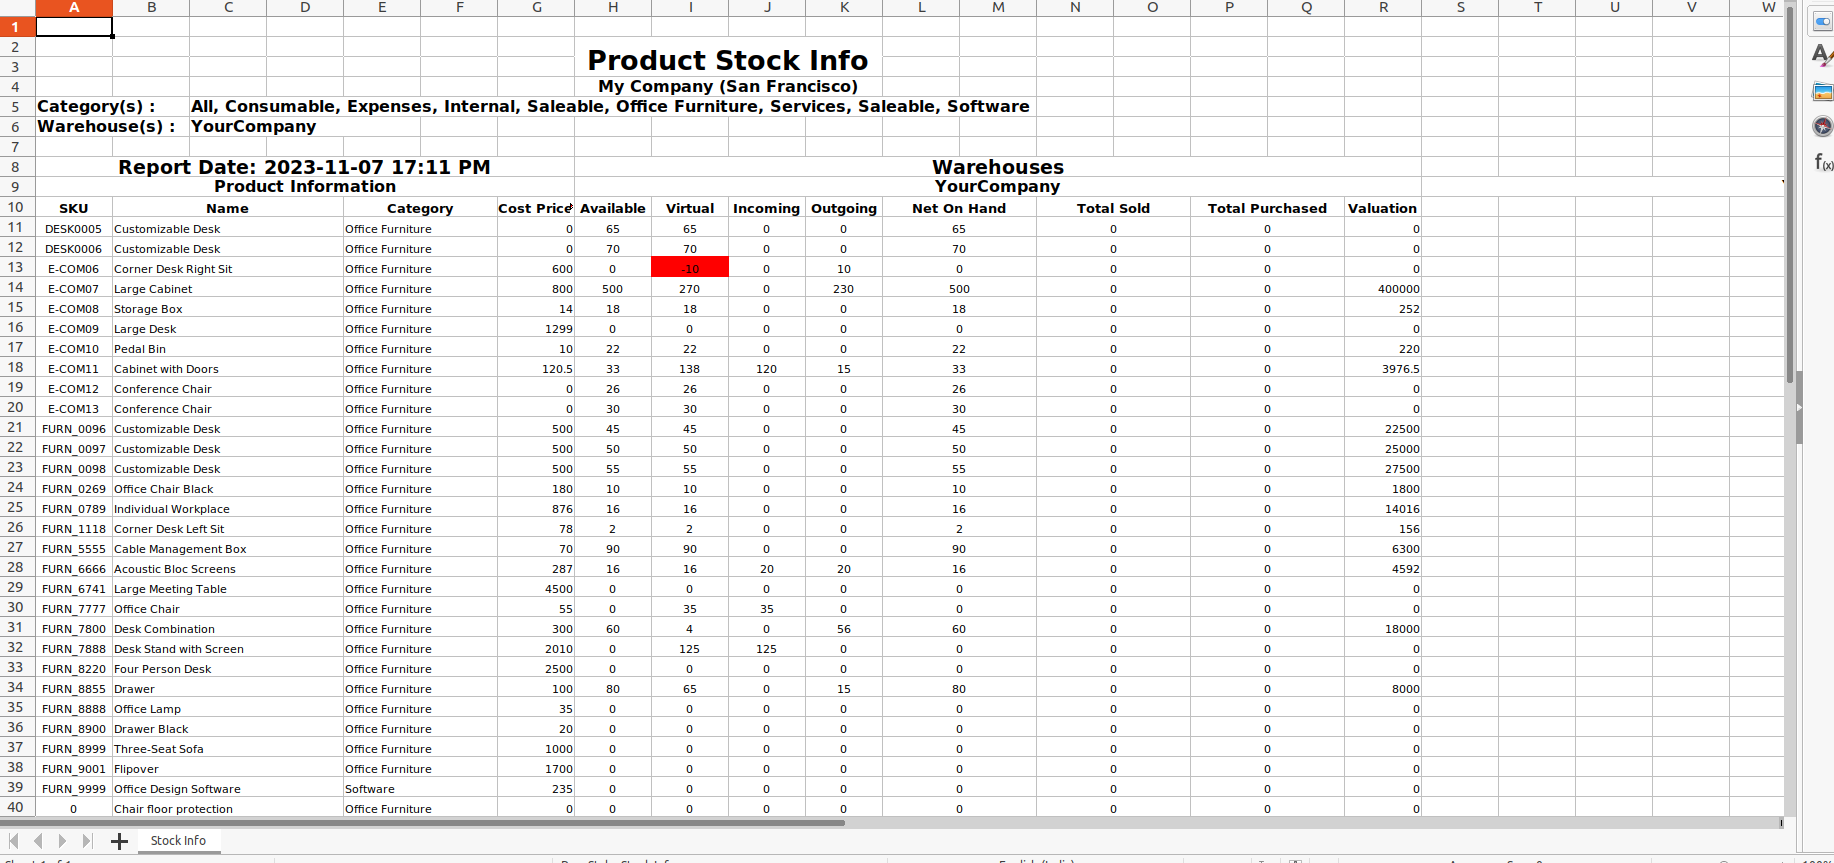Select the red Virtual cell showing -10

coord(690,268)
